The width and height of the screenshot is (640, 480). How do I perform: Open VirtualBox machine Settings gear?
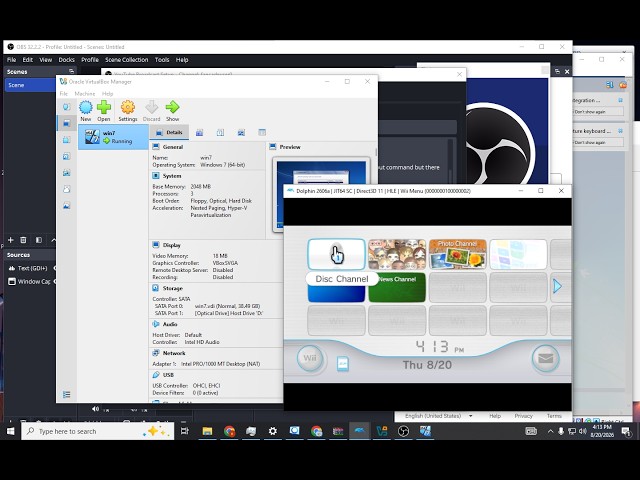(128, 111)
